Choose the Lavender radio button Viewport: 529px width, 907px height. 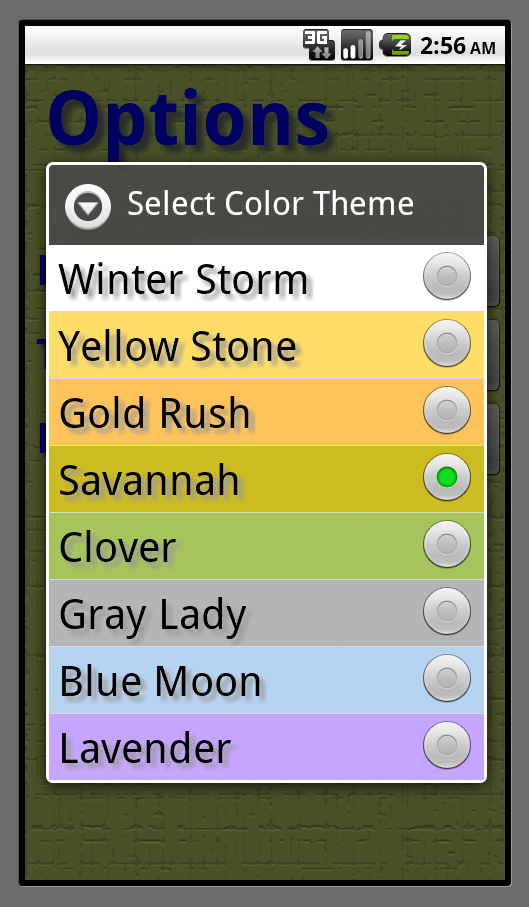click(x=447, y=745)
